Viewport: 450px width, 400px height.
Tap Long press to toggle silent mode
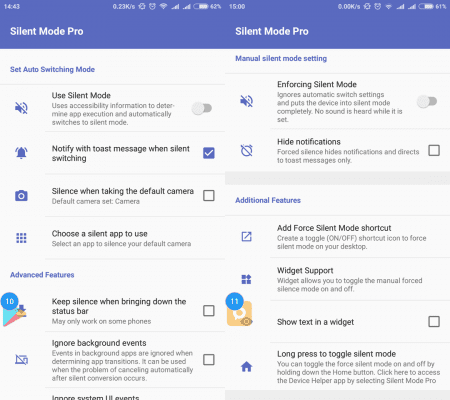click(x=360, y=367)
